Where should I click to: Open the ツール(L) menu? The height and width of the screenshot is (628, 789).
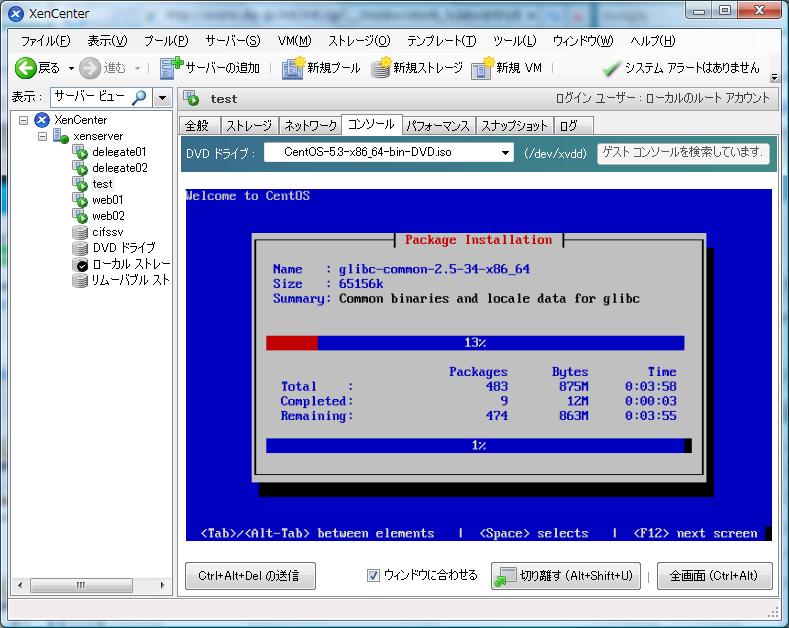click(x=515, y=41)
